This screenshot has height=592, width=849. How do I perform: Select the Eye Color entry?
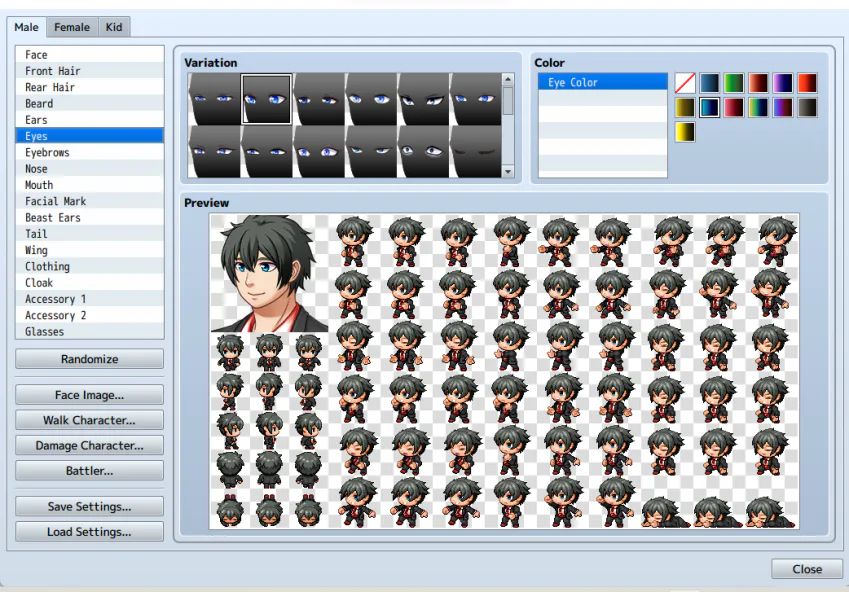(x=603, y=82)
